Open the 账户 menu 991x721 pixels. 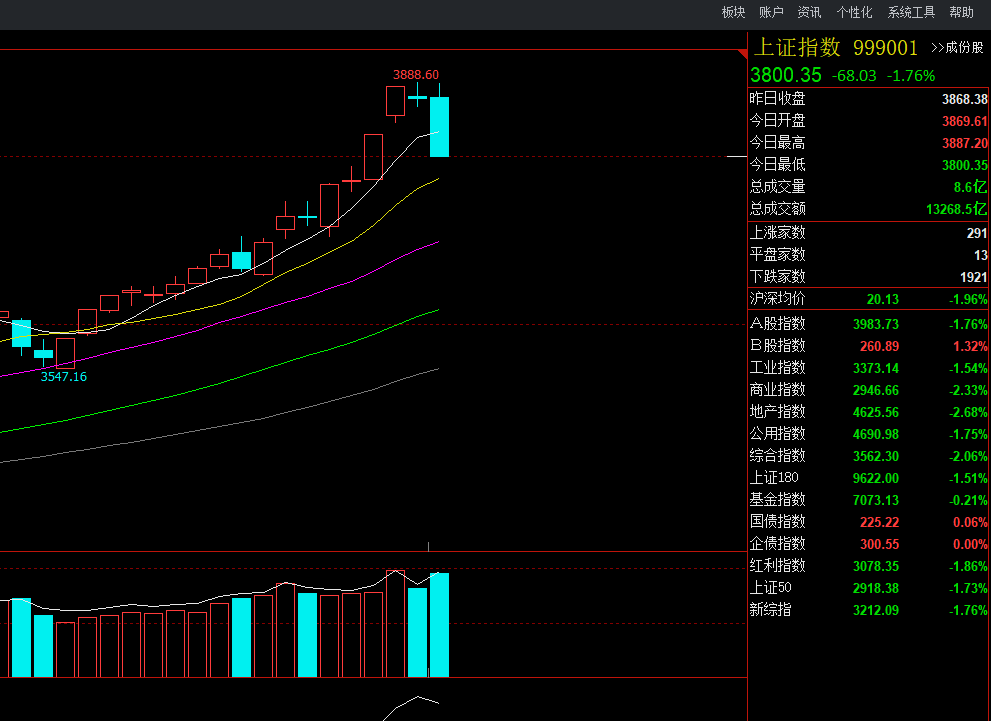[x=771, y=12]
